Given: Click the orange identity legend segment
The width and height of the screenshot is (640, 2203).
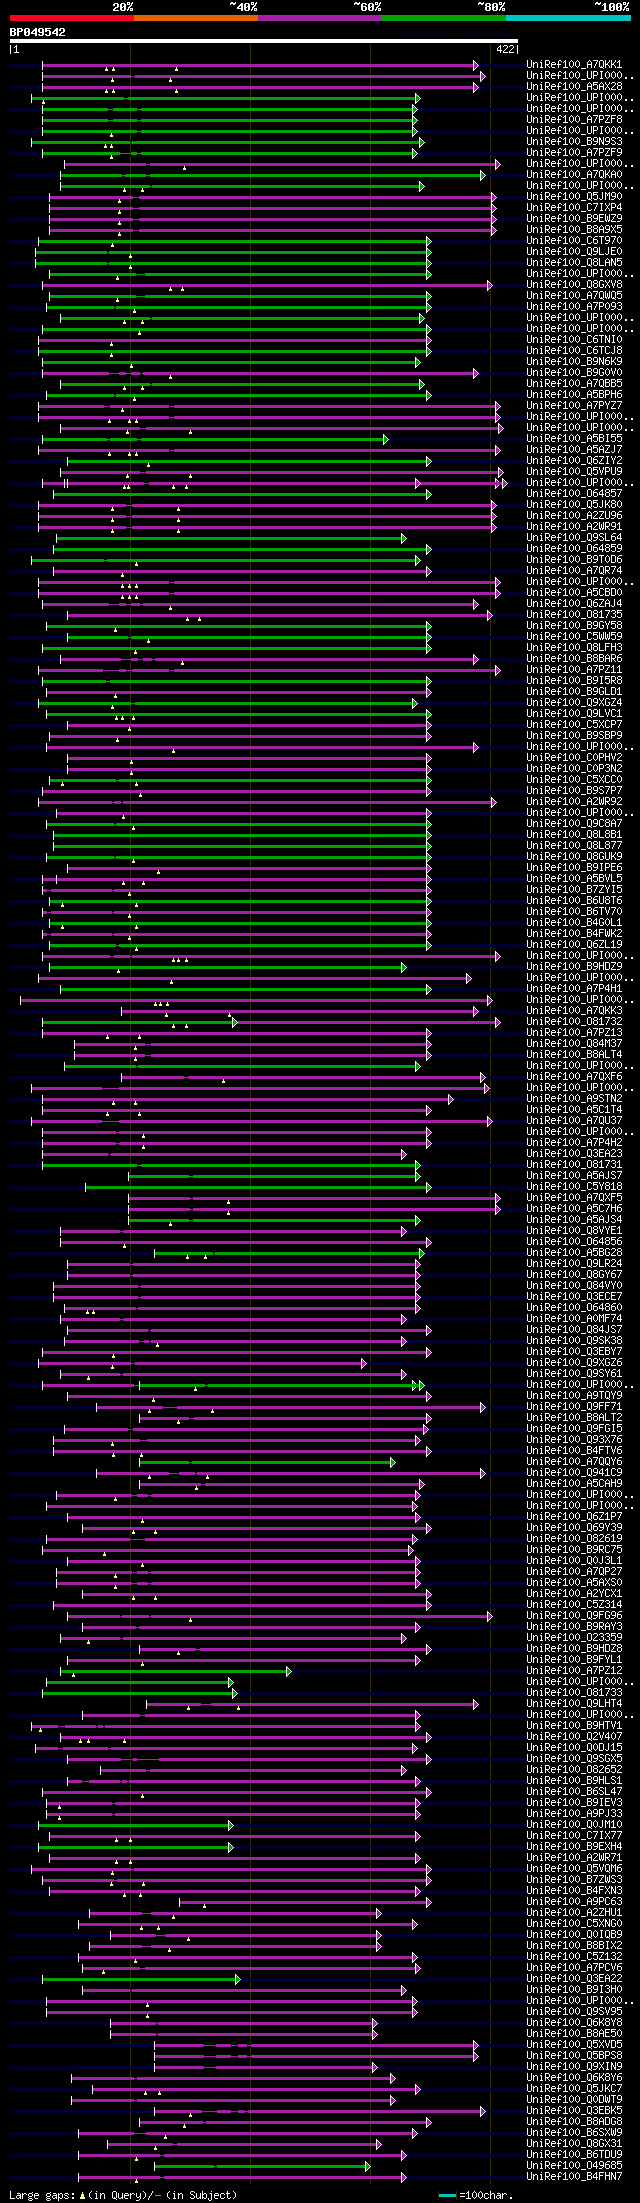Looking at the screenshot, I should pyautogui.click(x=196, y=18).
